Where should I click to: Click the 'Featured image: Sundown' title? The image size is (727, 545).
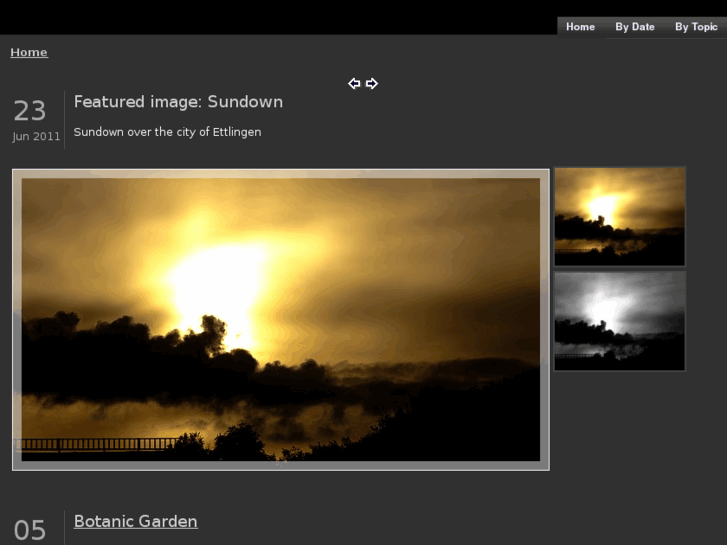pyautogui.click(x=178, y=102)
